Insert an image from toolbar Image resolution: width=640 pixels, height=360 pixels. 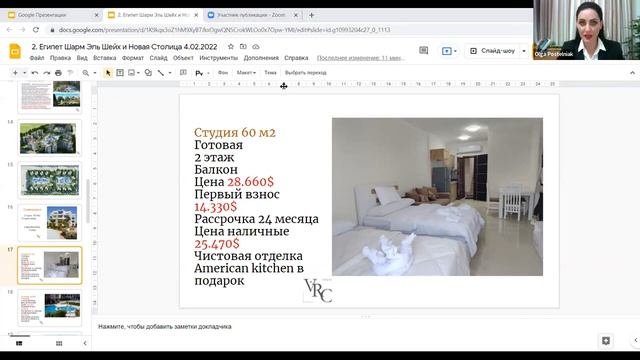coord(131,73)
